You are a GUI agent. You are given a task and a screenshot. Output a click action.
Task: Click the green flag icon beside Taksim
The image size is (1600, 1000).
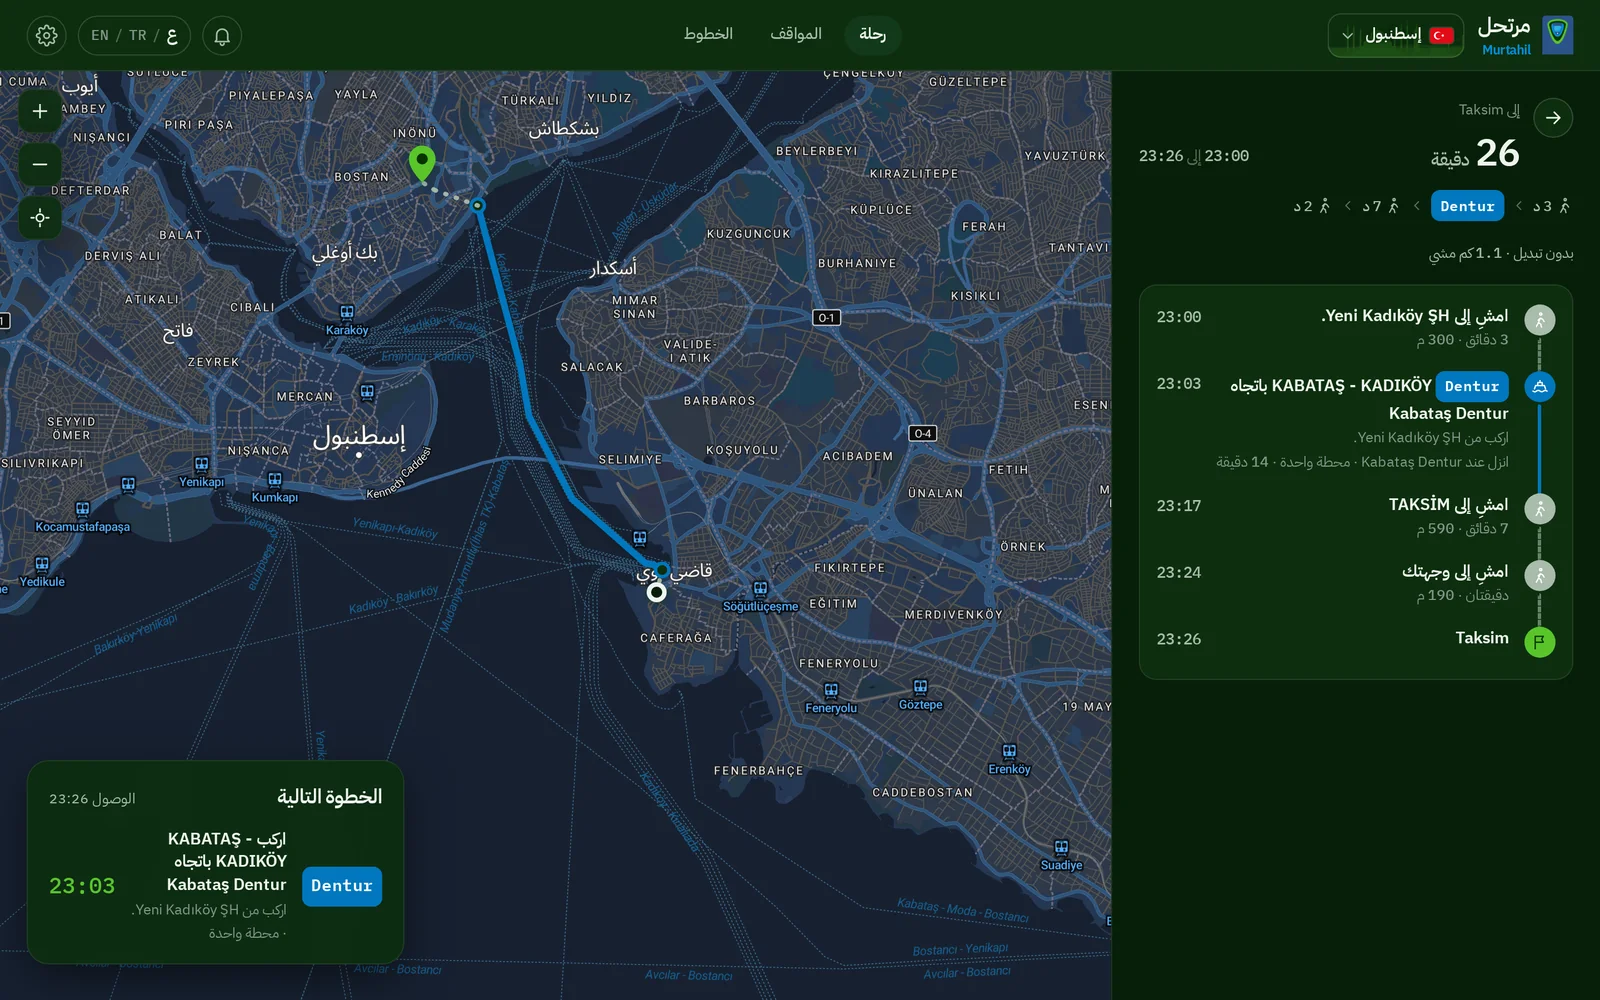tap(1540, 642)
